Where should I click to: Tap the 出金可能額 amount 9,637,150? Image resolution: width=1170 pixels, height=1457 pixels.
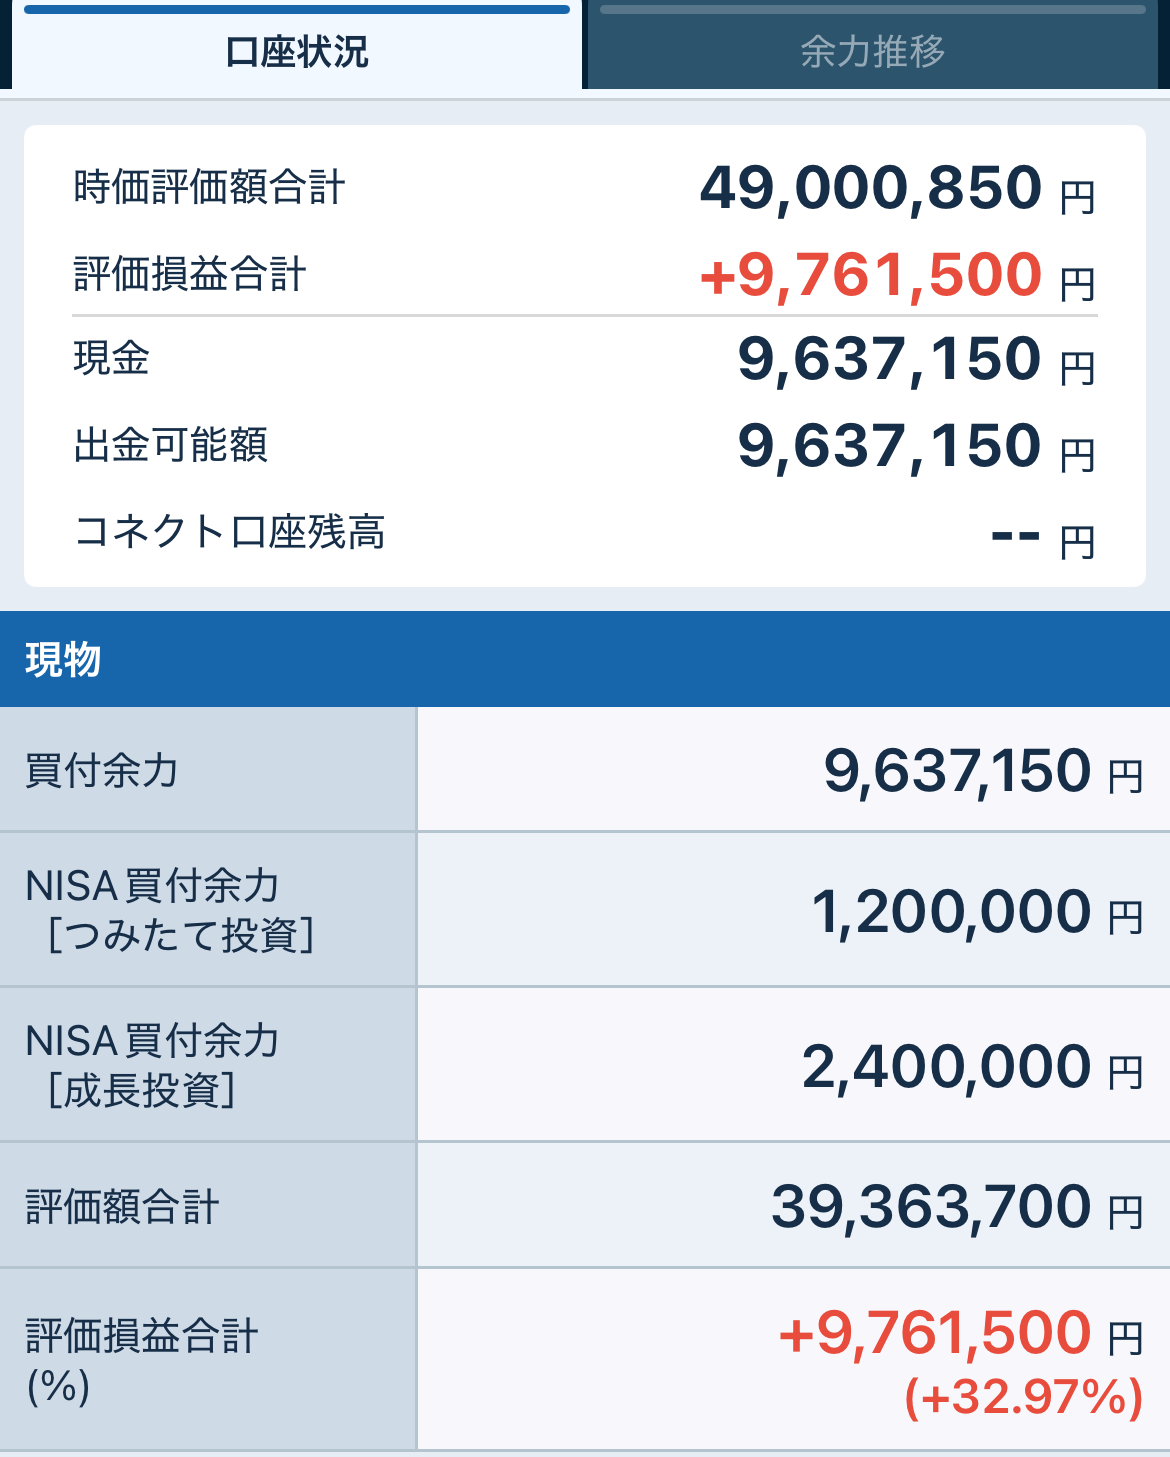pos(888,445)
